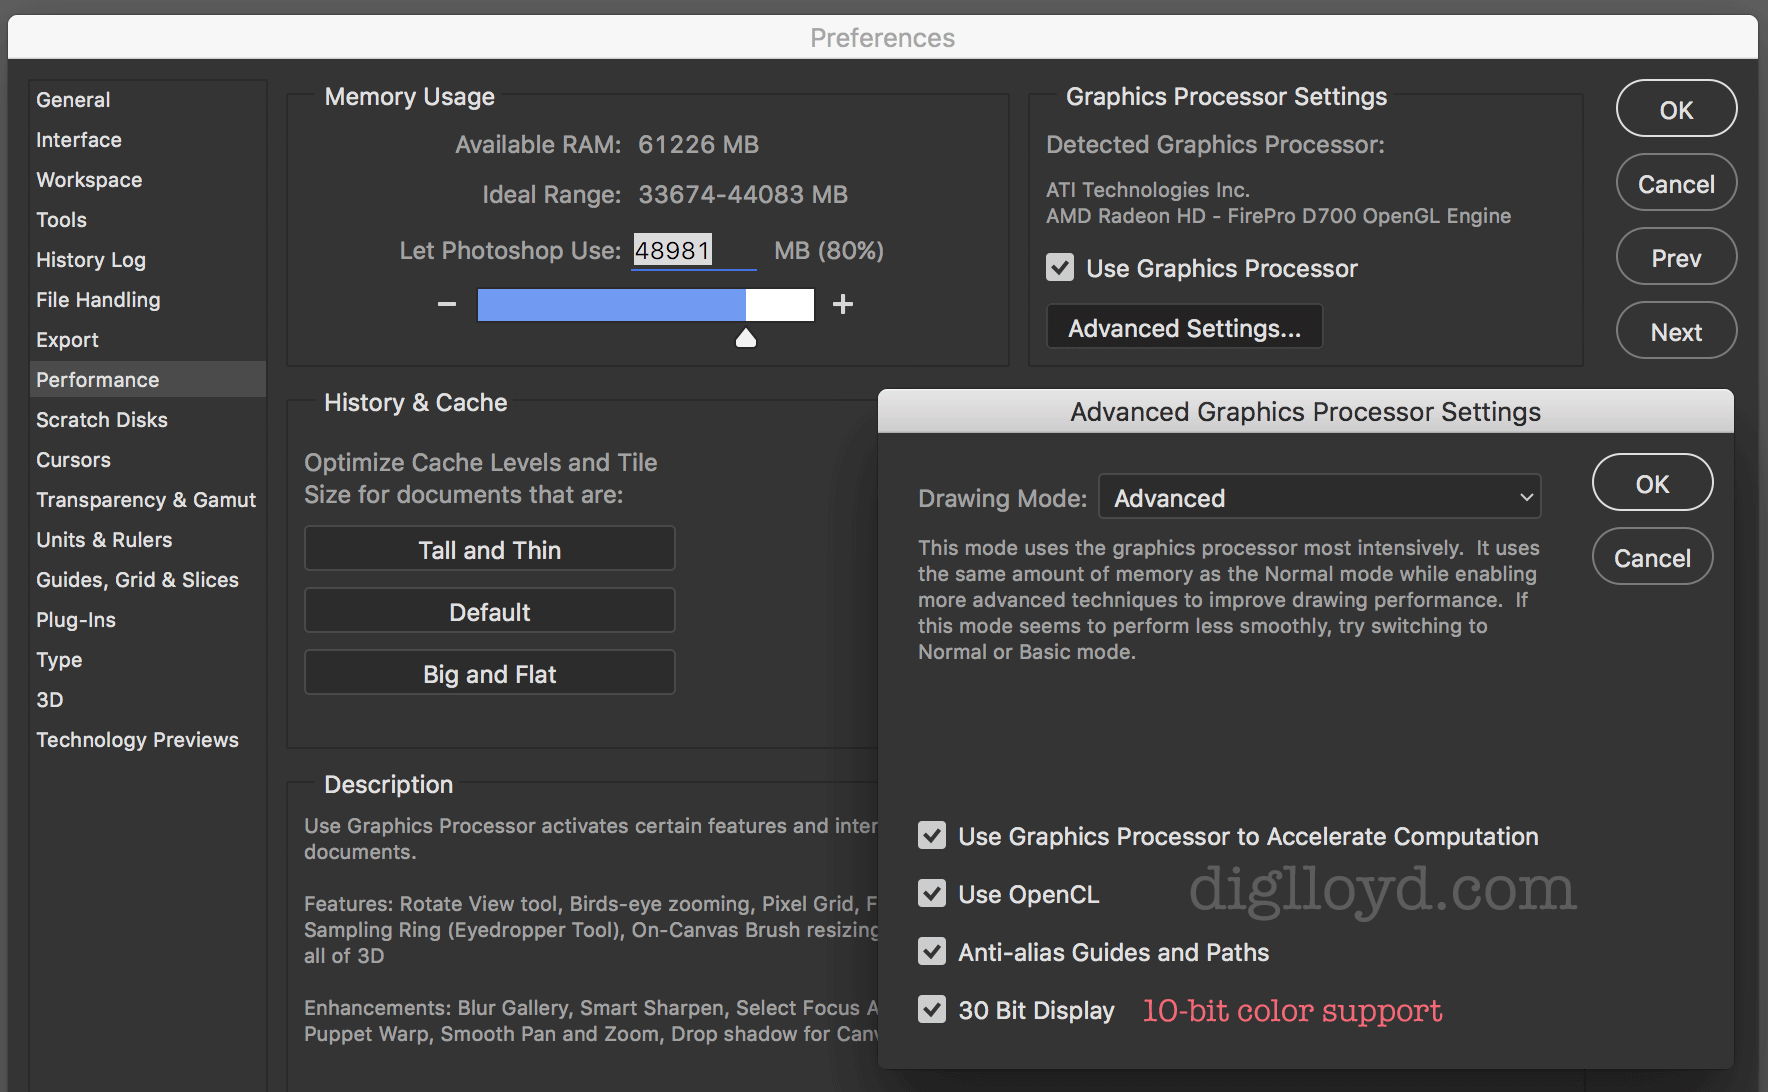Toggle Use Graphics Processor checkbox
The height and width of the screenshot is (1092, 1768).
pos(1060,268)
